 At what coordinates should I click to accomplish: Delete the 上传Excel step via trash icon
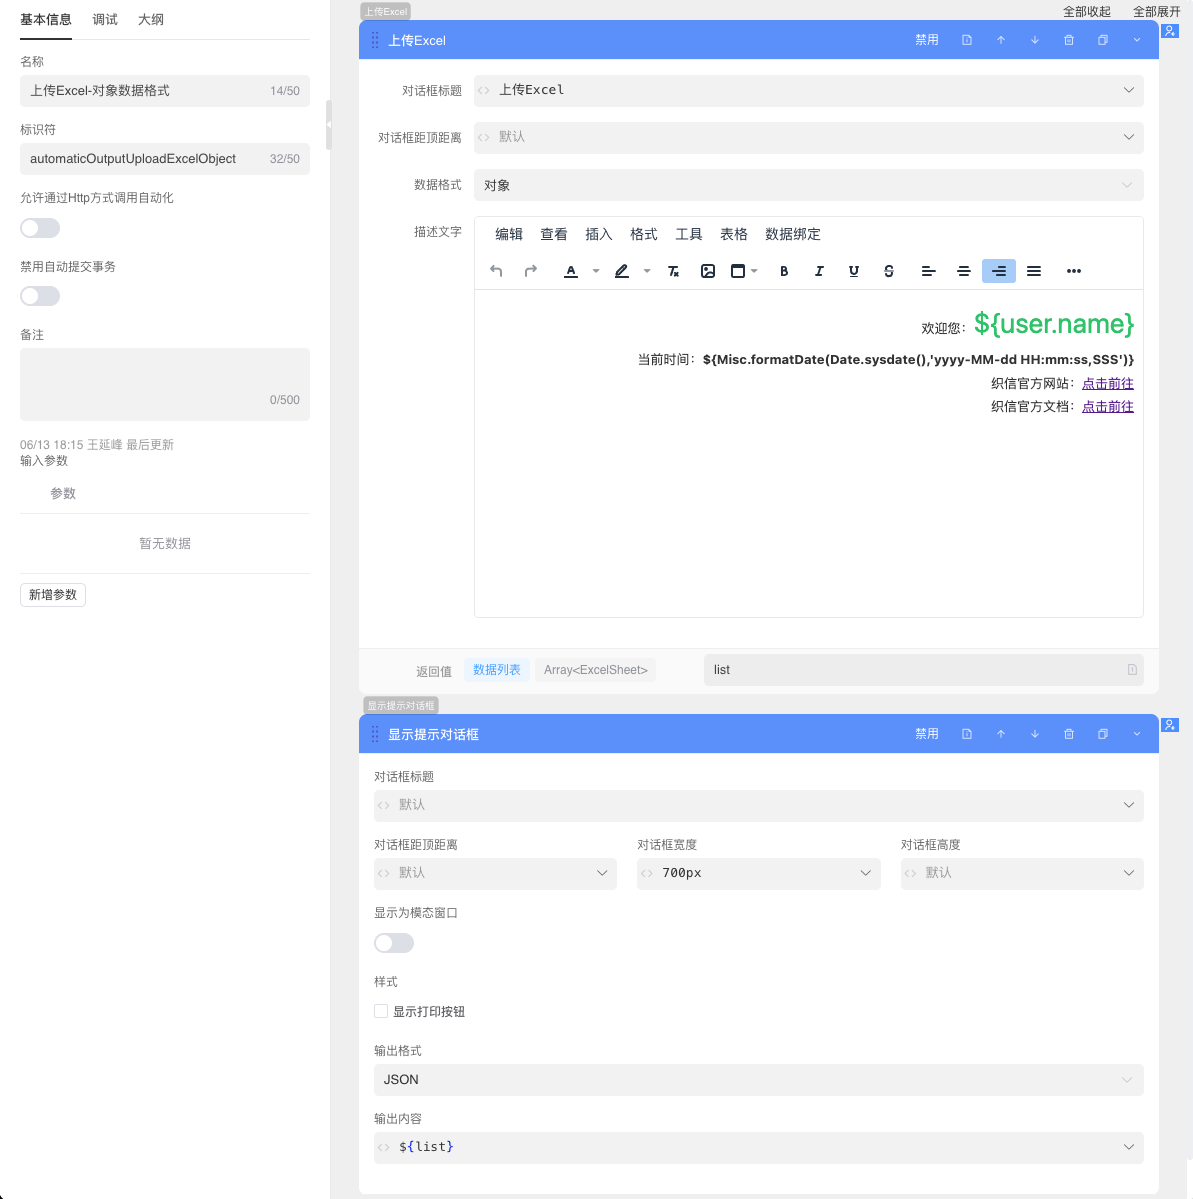click(x=1069, y=40)
